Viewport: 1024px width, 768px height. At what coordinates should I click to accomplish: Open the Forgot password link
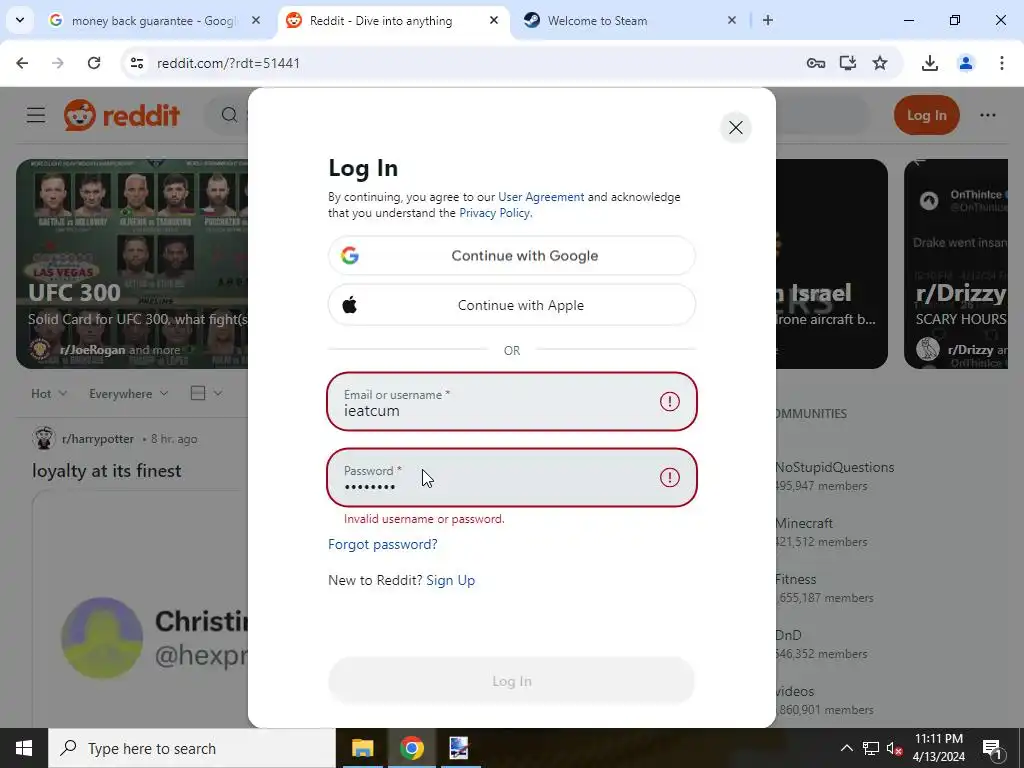pyautogui.click(x=383, y=544)
